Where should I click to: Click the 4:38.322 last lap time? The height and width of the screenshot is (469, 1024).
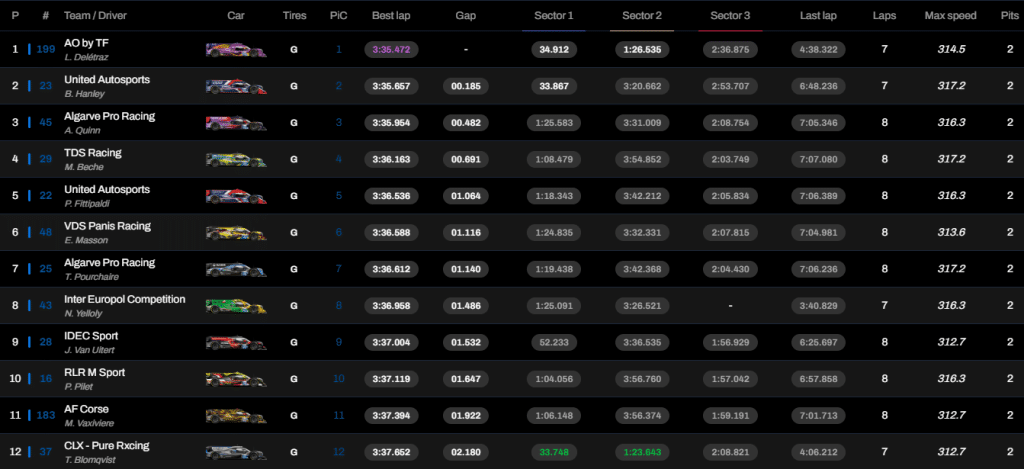click(818, 50)
